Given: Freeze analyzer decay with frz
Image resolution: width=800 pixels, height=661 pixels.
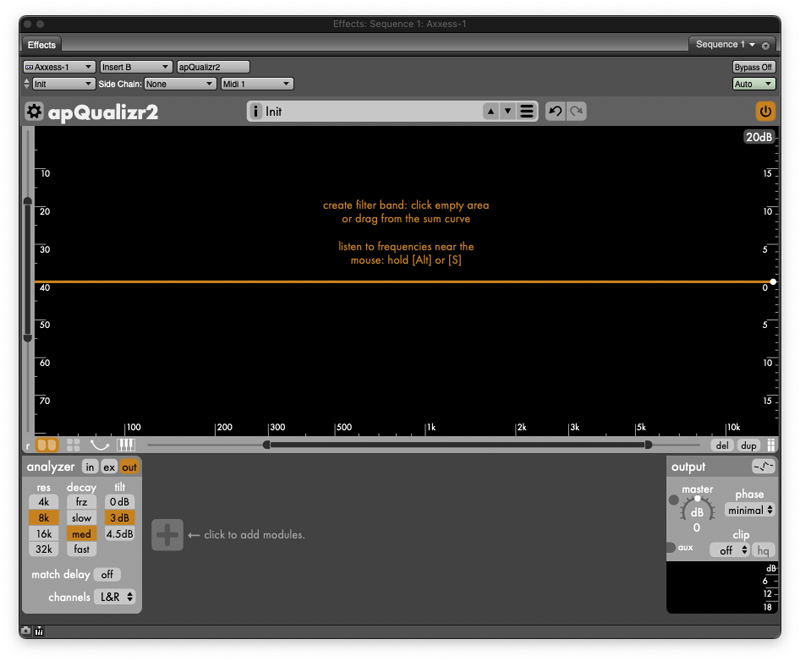Looking at the screenshot, I should pos(82,502).
